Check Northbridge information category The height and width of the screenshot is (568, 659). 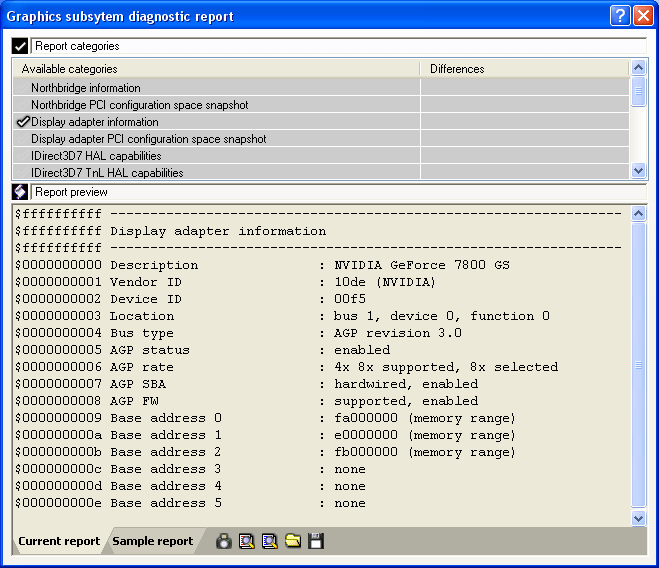[x=23, y=88]
